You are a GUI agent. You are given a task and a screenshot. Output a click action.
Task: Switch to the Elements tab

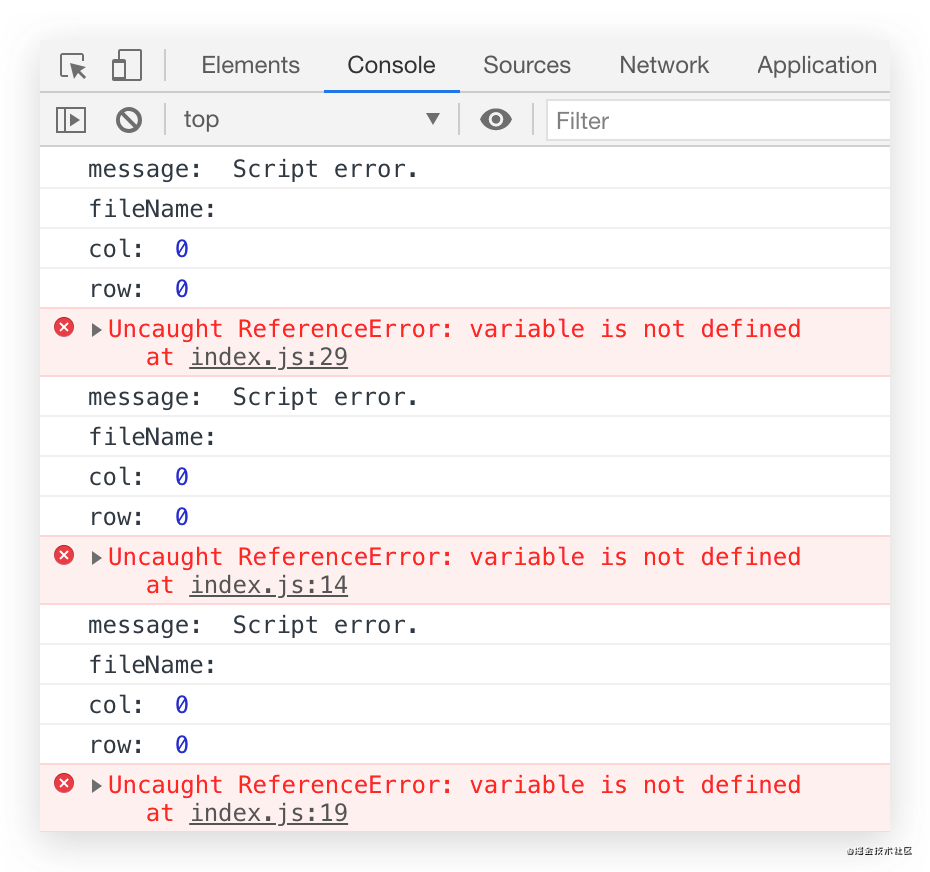pyautogui.click(x=250, y=66)
